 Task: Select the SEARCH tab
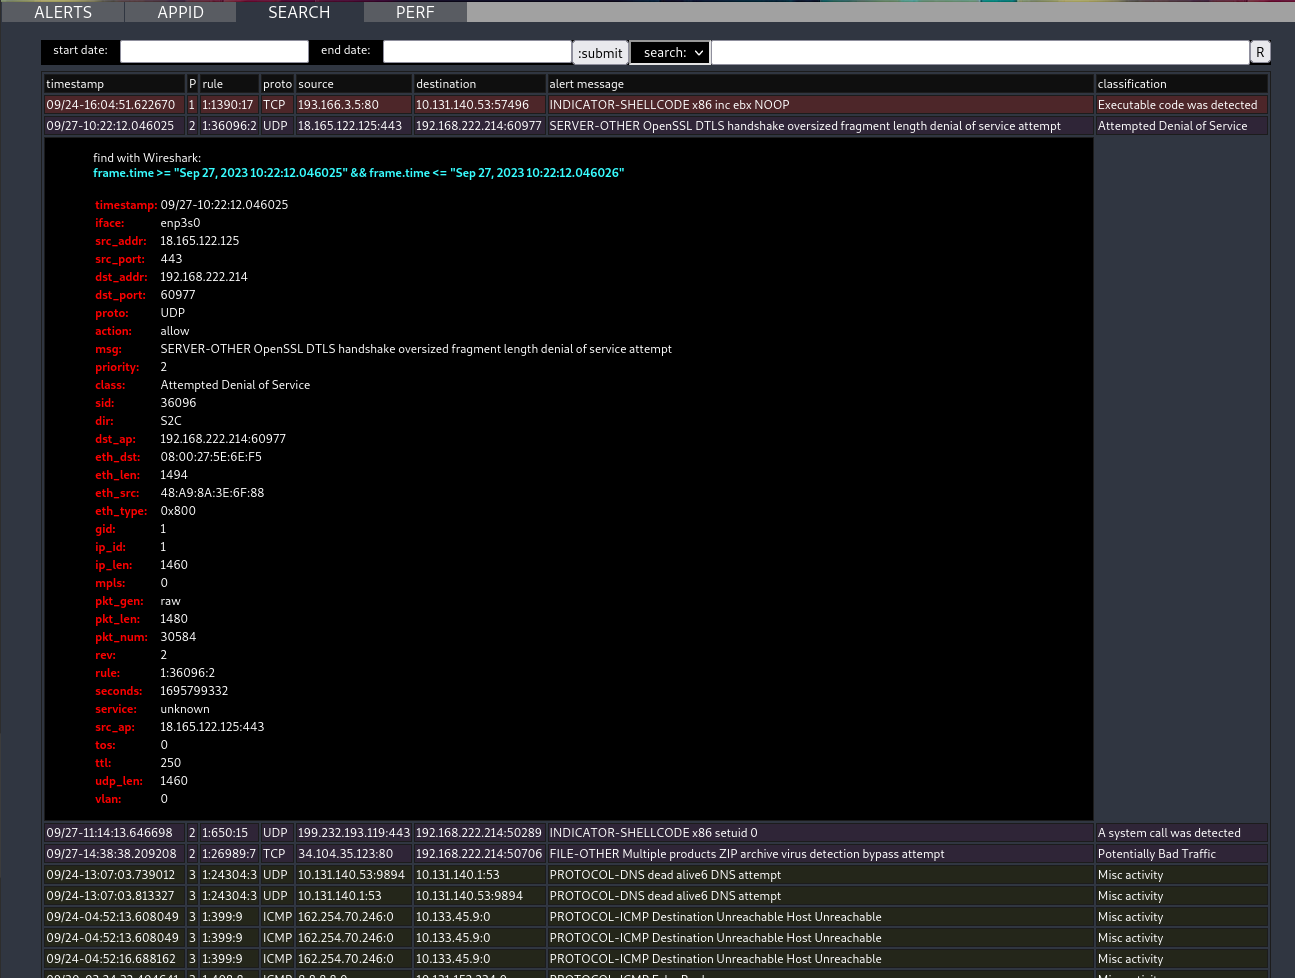299,12
